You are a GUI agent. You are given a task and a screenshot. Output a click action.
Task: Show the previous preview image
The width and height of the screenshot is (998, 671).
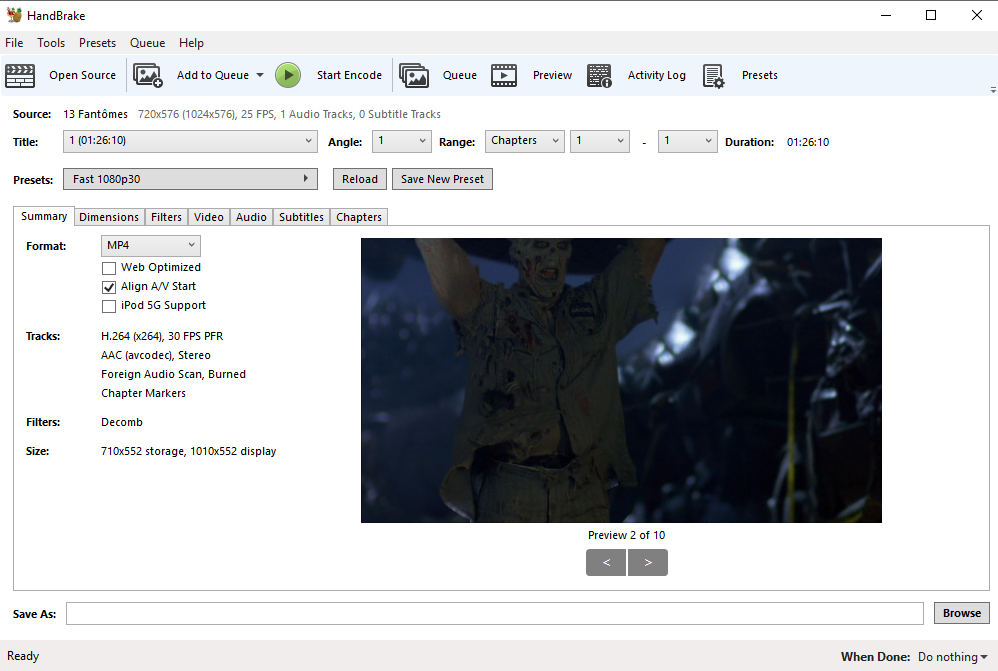pos(606,562)
